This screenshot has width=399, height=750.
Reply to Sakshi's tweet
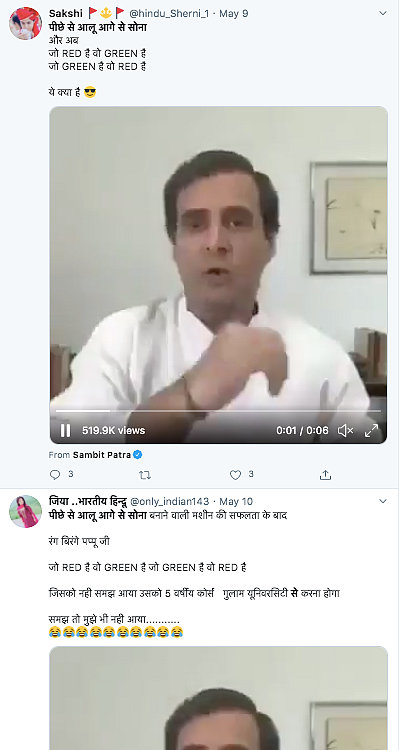click(x=55, y=474)
